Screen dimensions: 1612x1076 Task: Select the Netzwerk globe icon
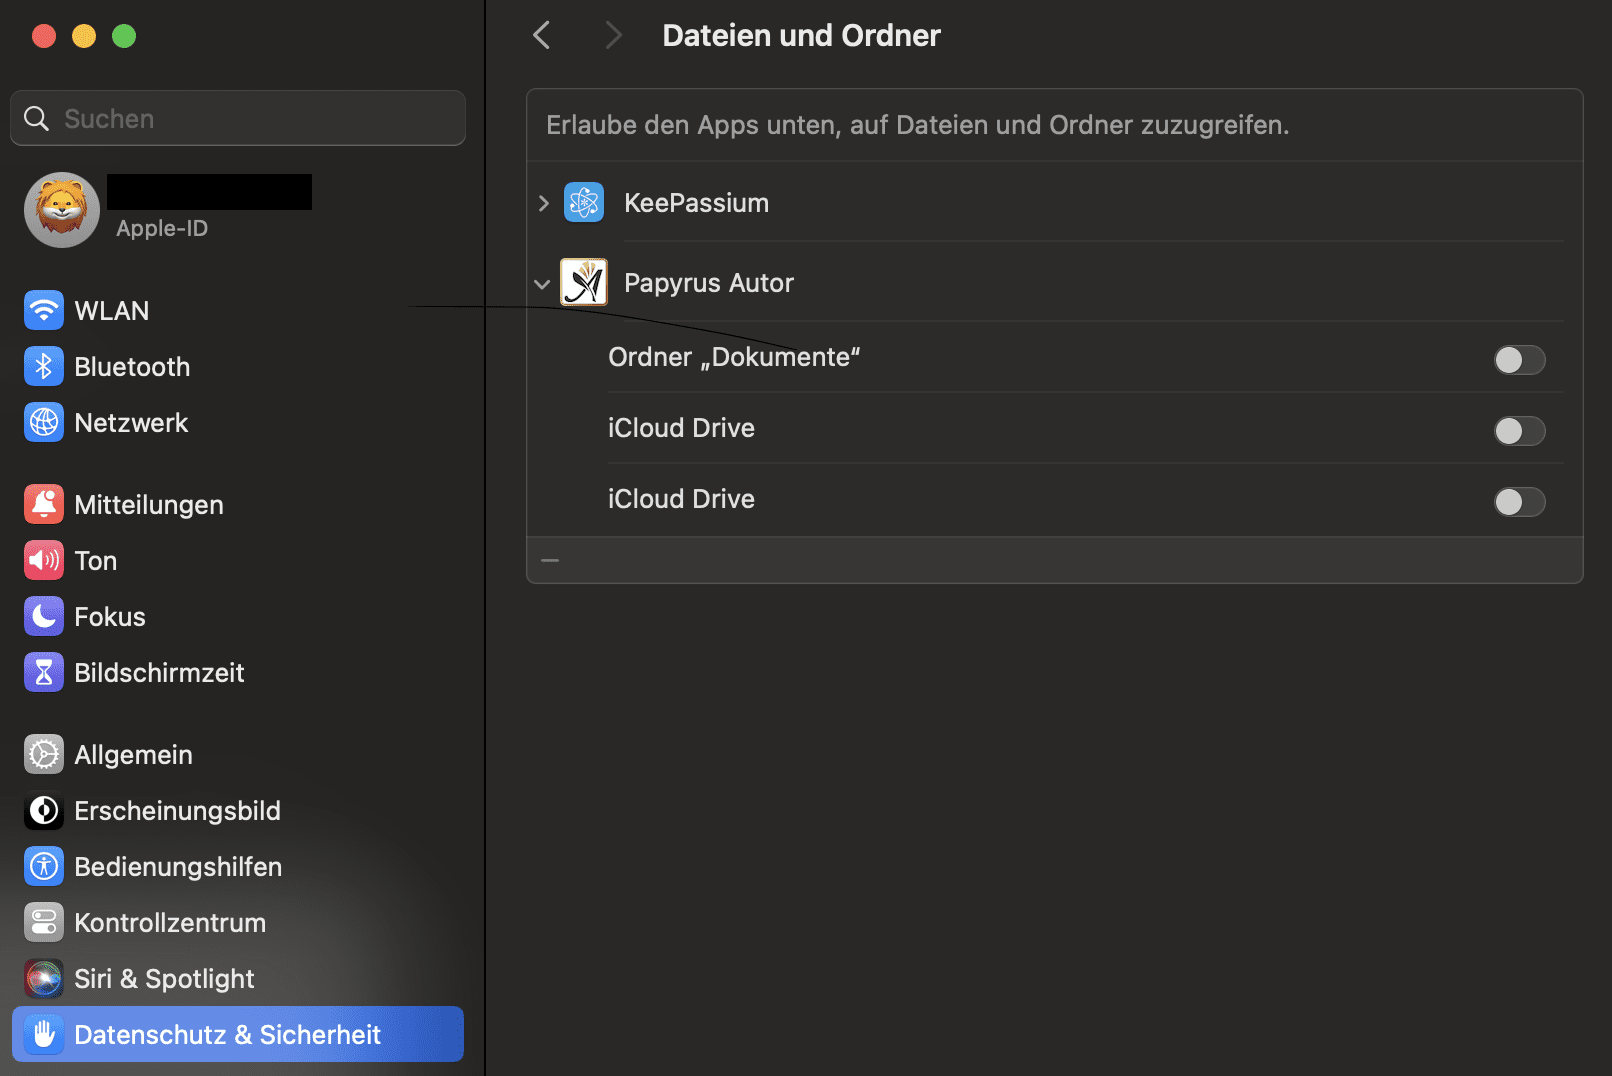43,423
